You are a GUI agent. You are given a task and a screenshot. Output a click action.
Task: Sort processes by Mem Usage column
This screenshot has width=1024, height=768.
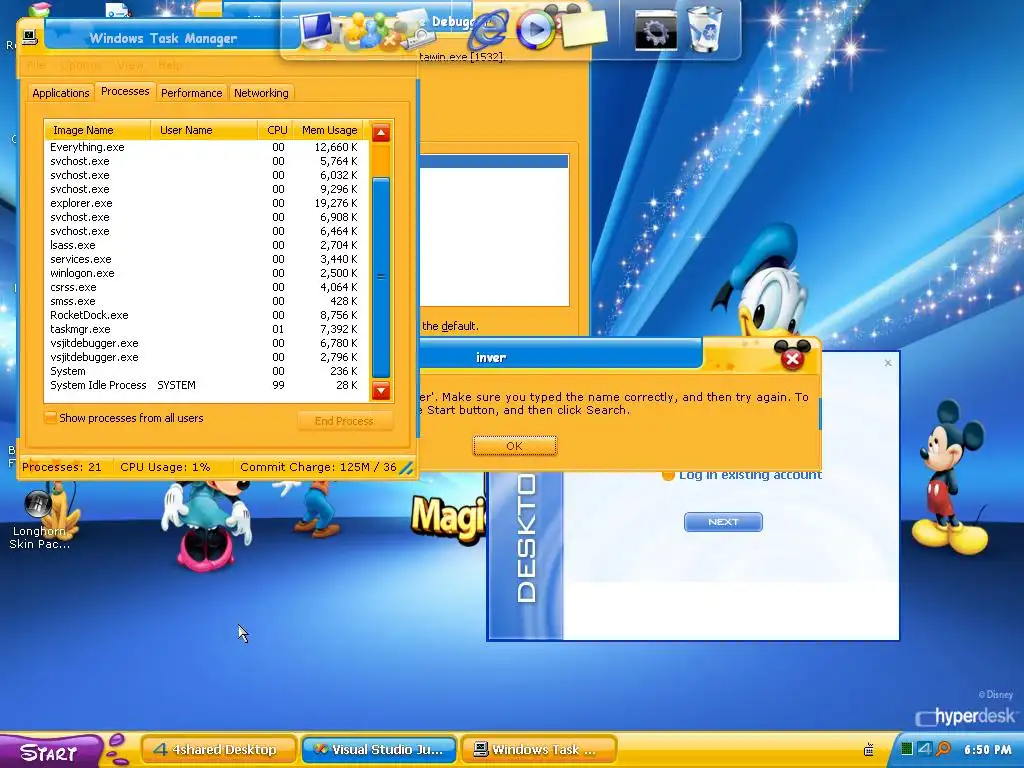pyautogui.click(x=330, y=130)
